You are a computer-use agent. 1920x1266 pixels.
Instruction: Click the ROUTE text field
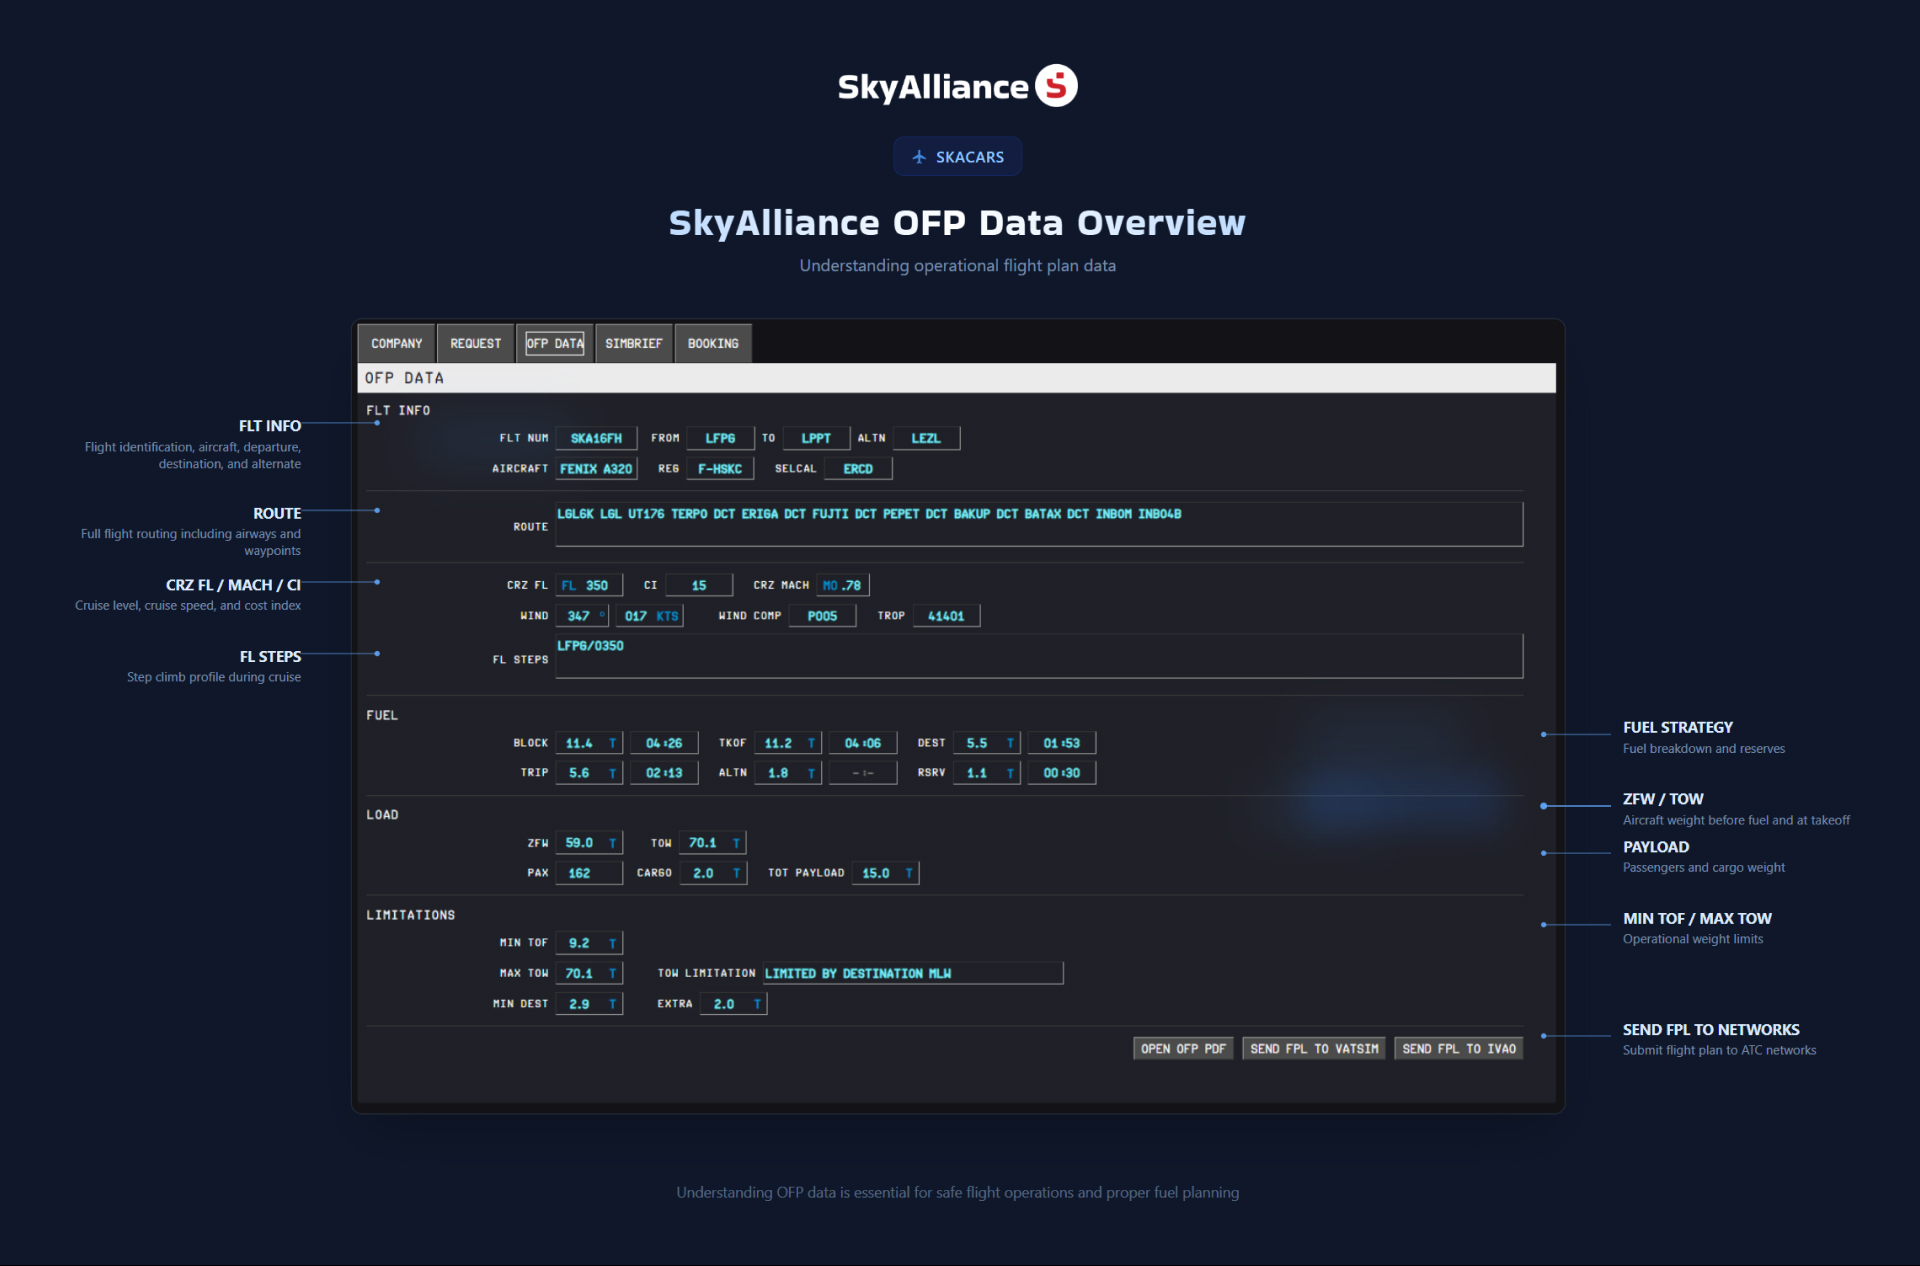click(1038, 523)
